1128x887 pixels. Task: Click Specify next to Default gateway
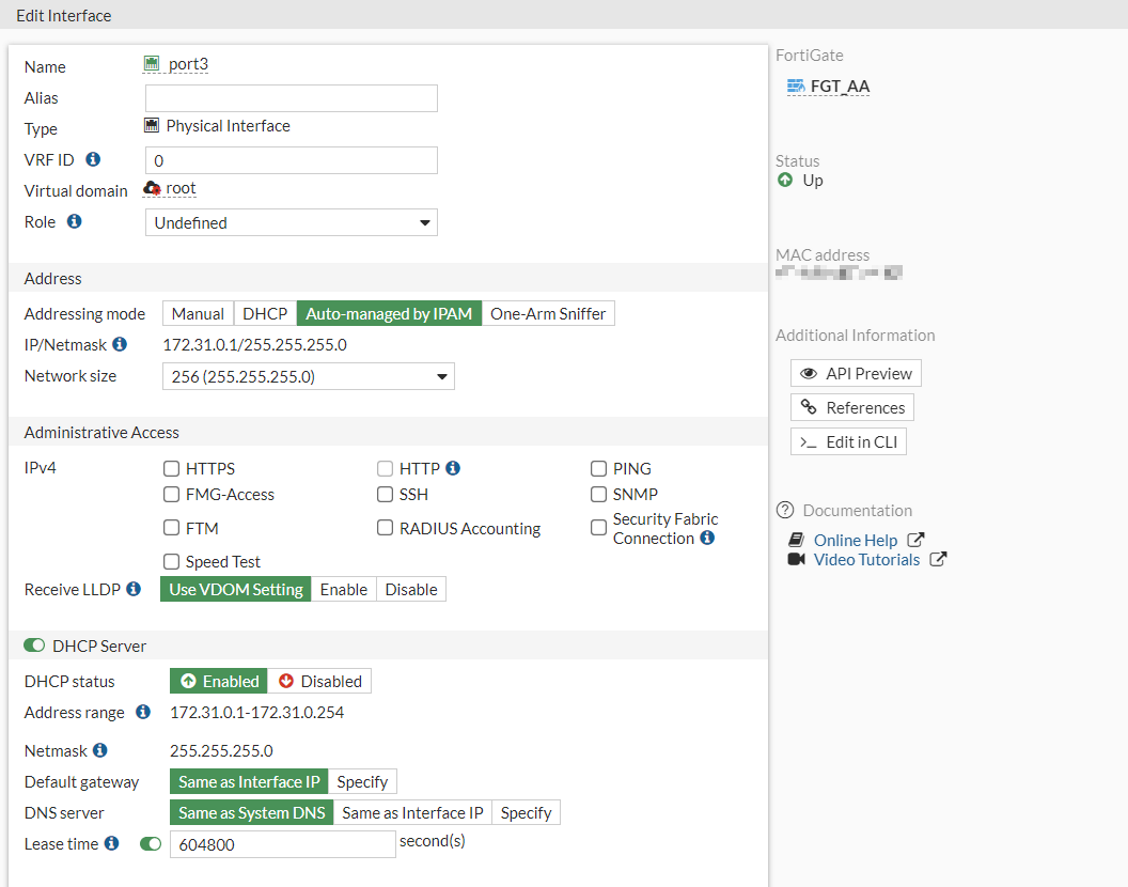tap(363, 781)
